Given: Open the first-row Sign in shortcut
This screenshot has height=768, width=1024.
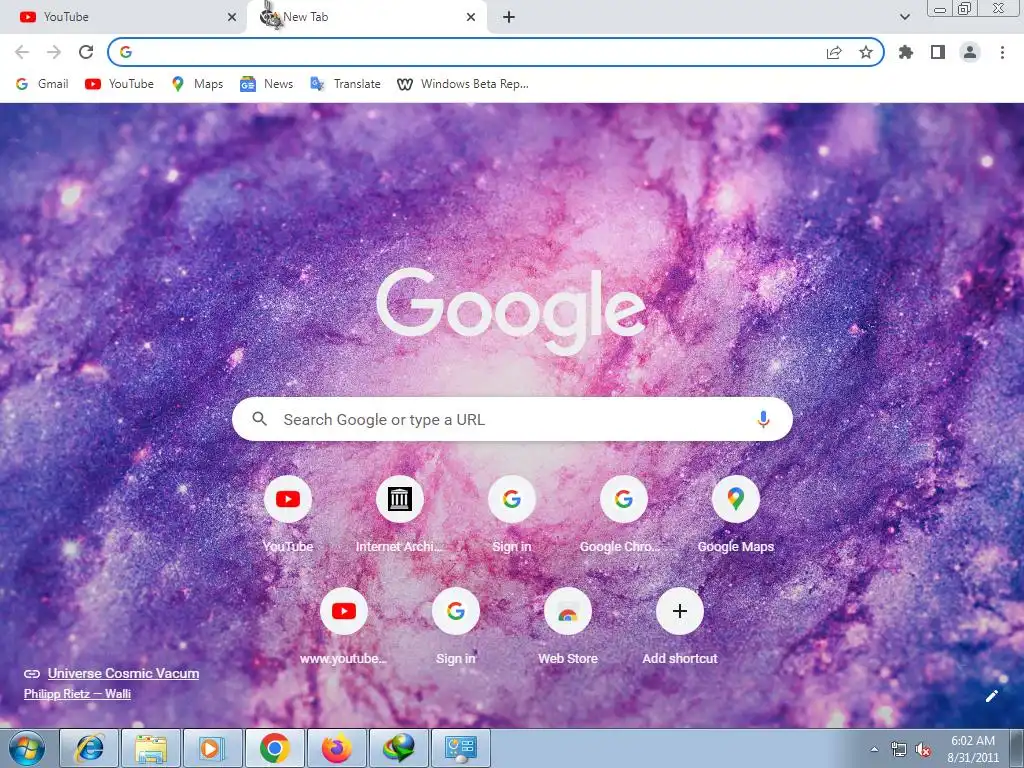Looking at the screenshot, I should click(x=512, y=515).
